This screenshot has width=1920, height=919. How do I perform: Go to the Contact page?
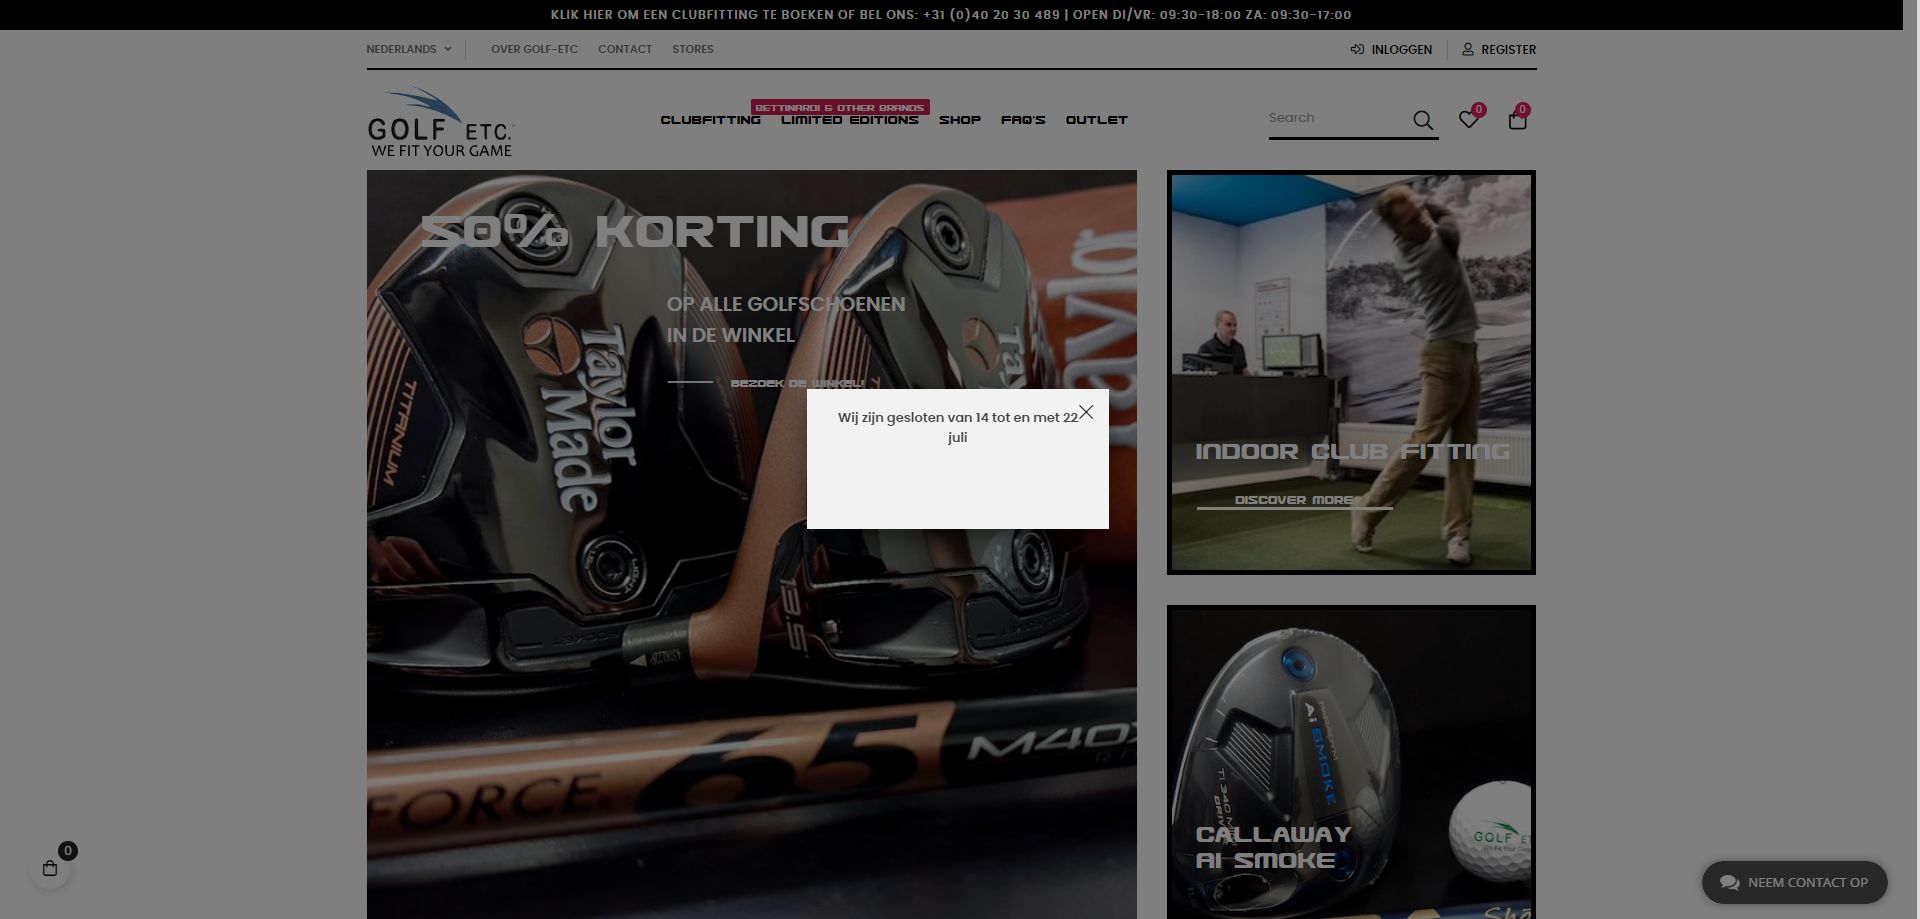[625, 49]
